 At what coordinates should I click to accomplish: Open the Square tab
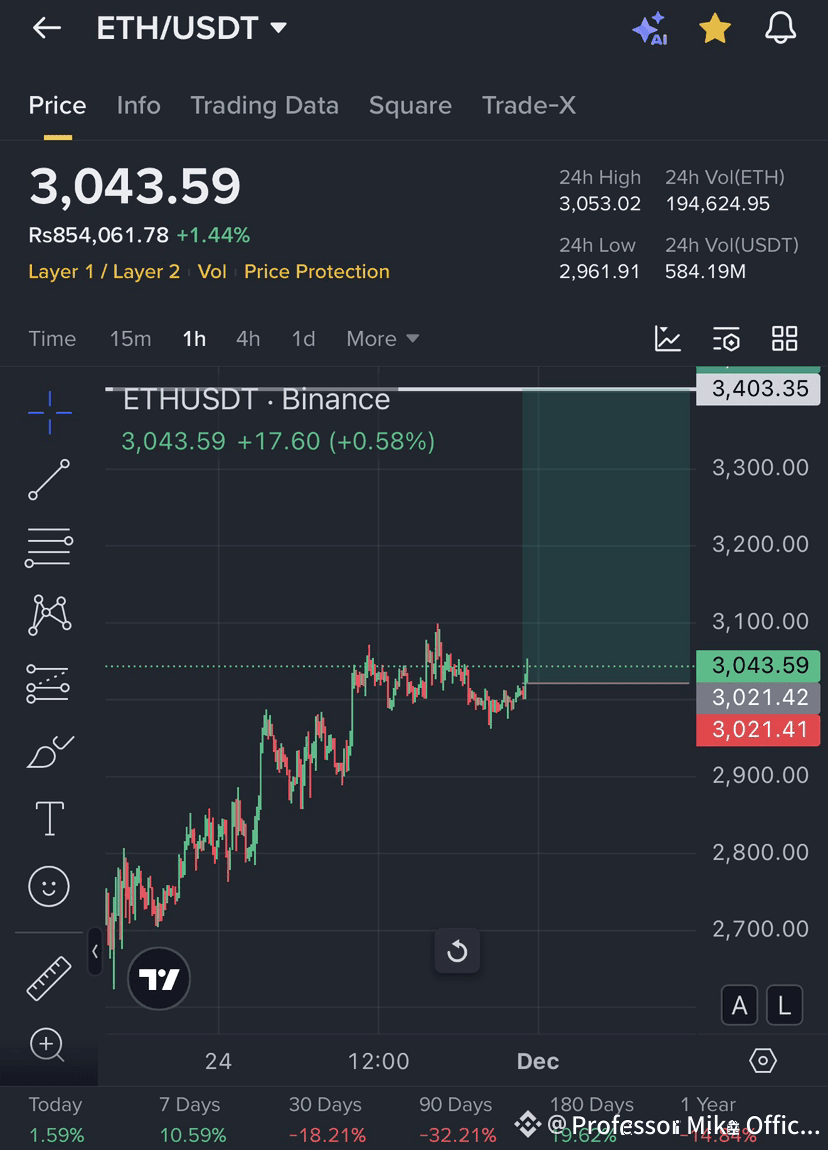tap(410, 106)
